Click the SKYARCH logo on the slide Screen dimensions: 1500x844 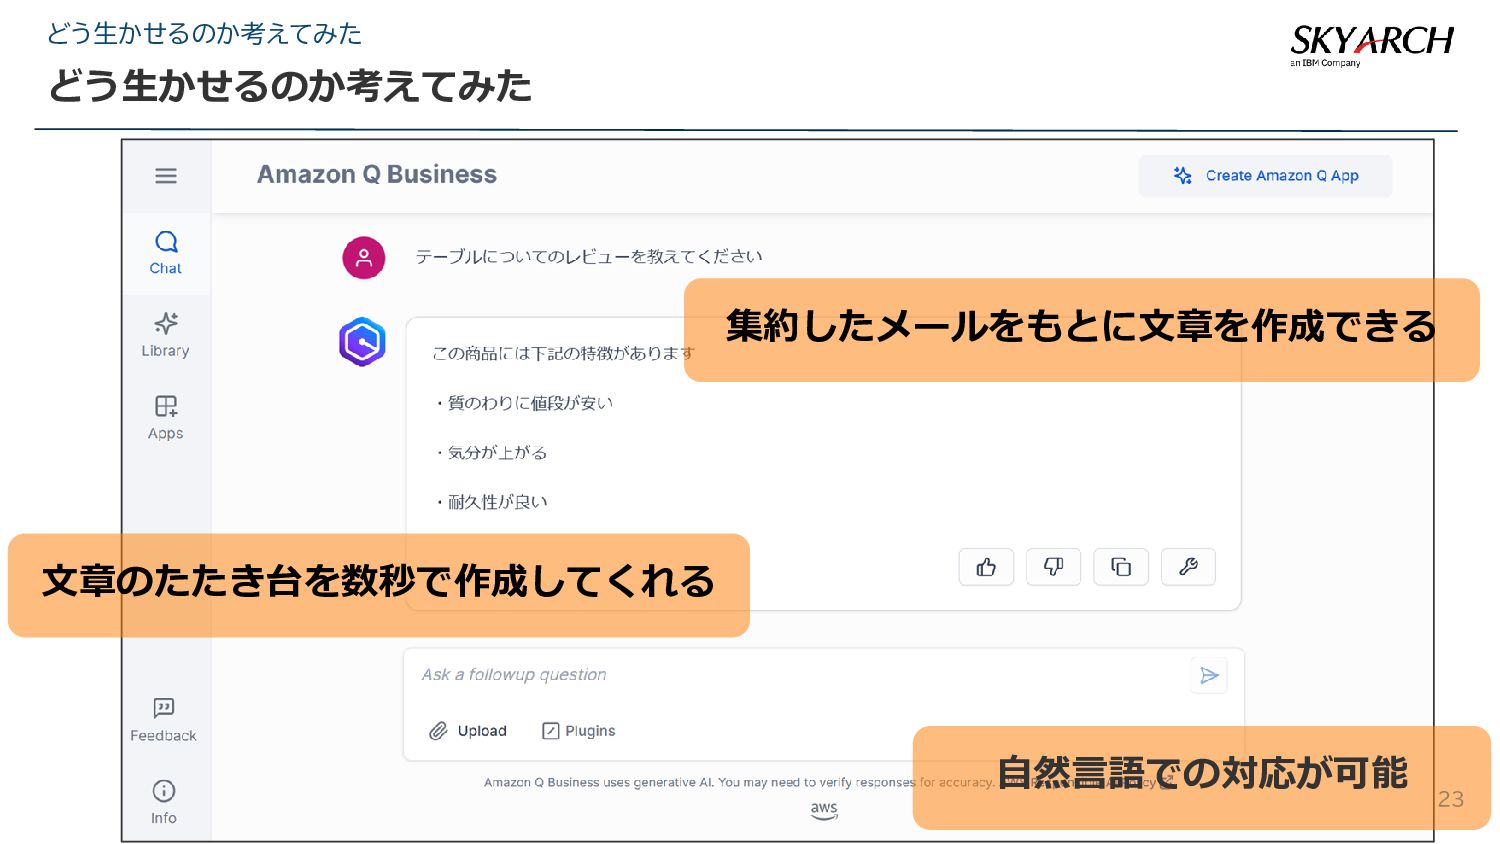tap(1371, 45)
